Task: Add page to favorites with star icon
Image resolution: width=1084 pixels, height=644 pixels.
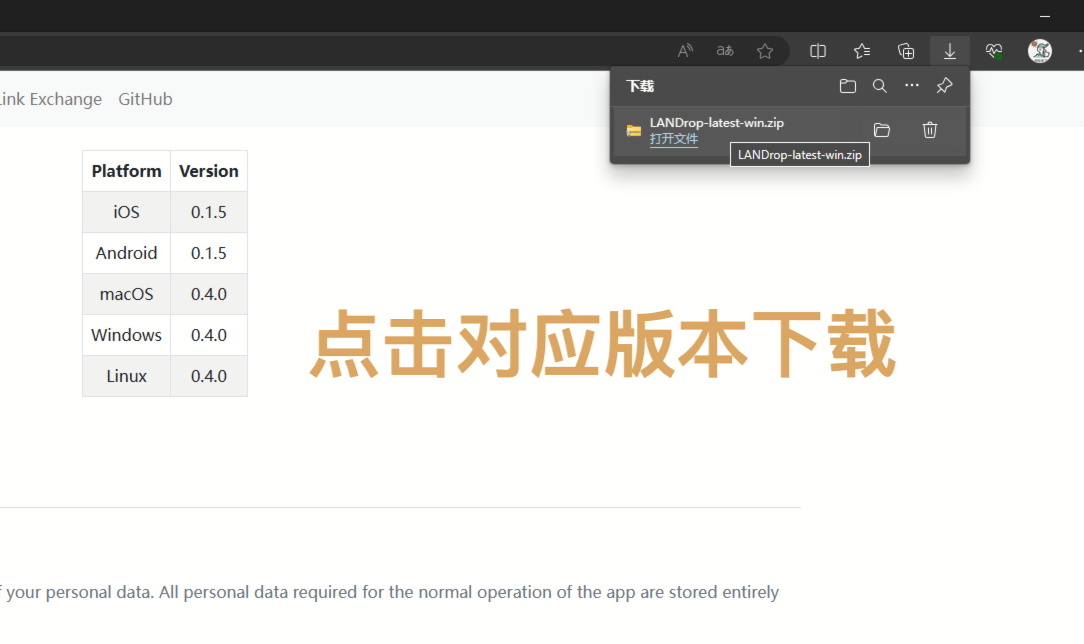Action: coord(765,51)
